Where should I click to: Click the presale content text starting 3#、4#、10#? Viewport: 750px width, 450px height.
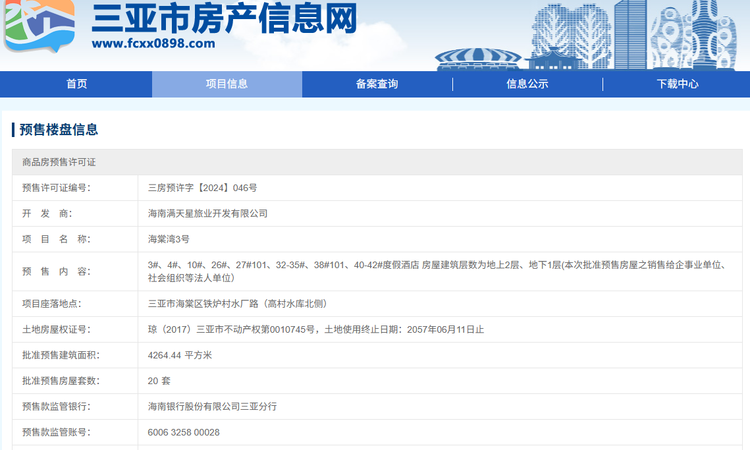tap(437, 271)
